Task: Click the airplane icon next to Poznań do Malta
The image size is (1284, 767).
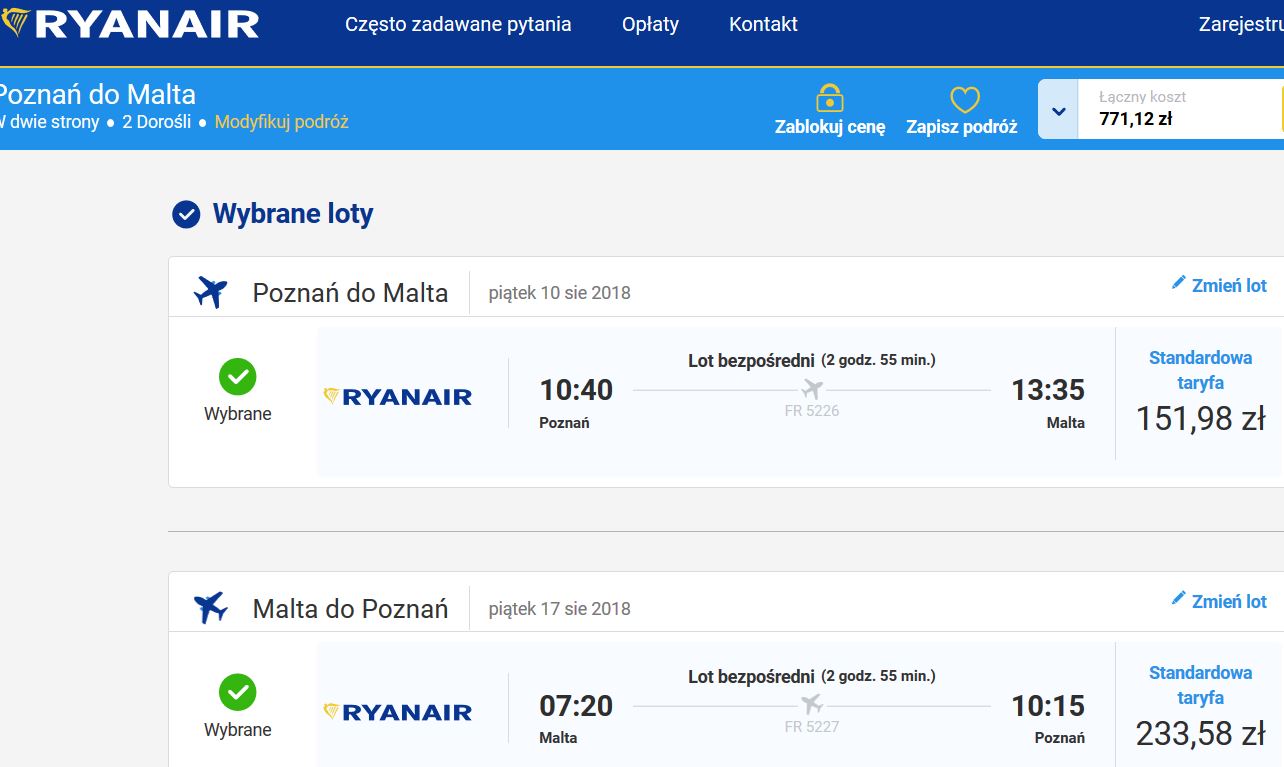Action: [211, 293]
